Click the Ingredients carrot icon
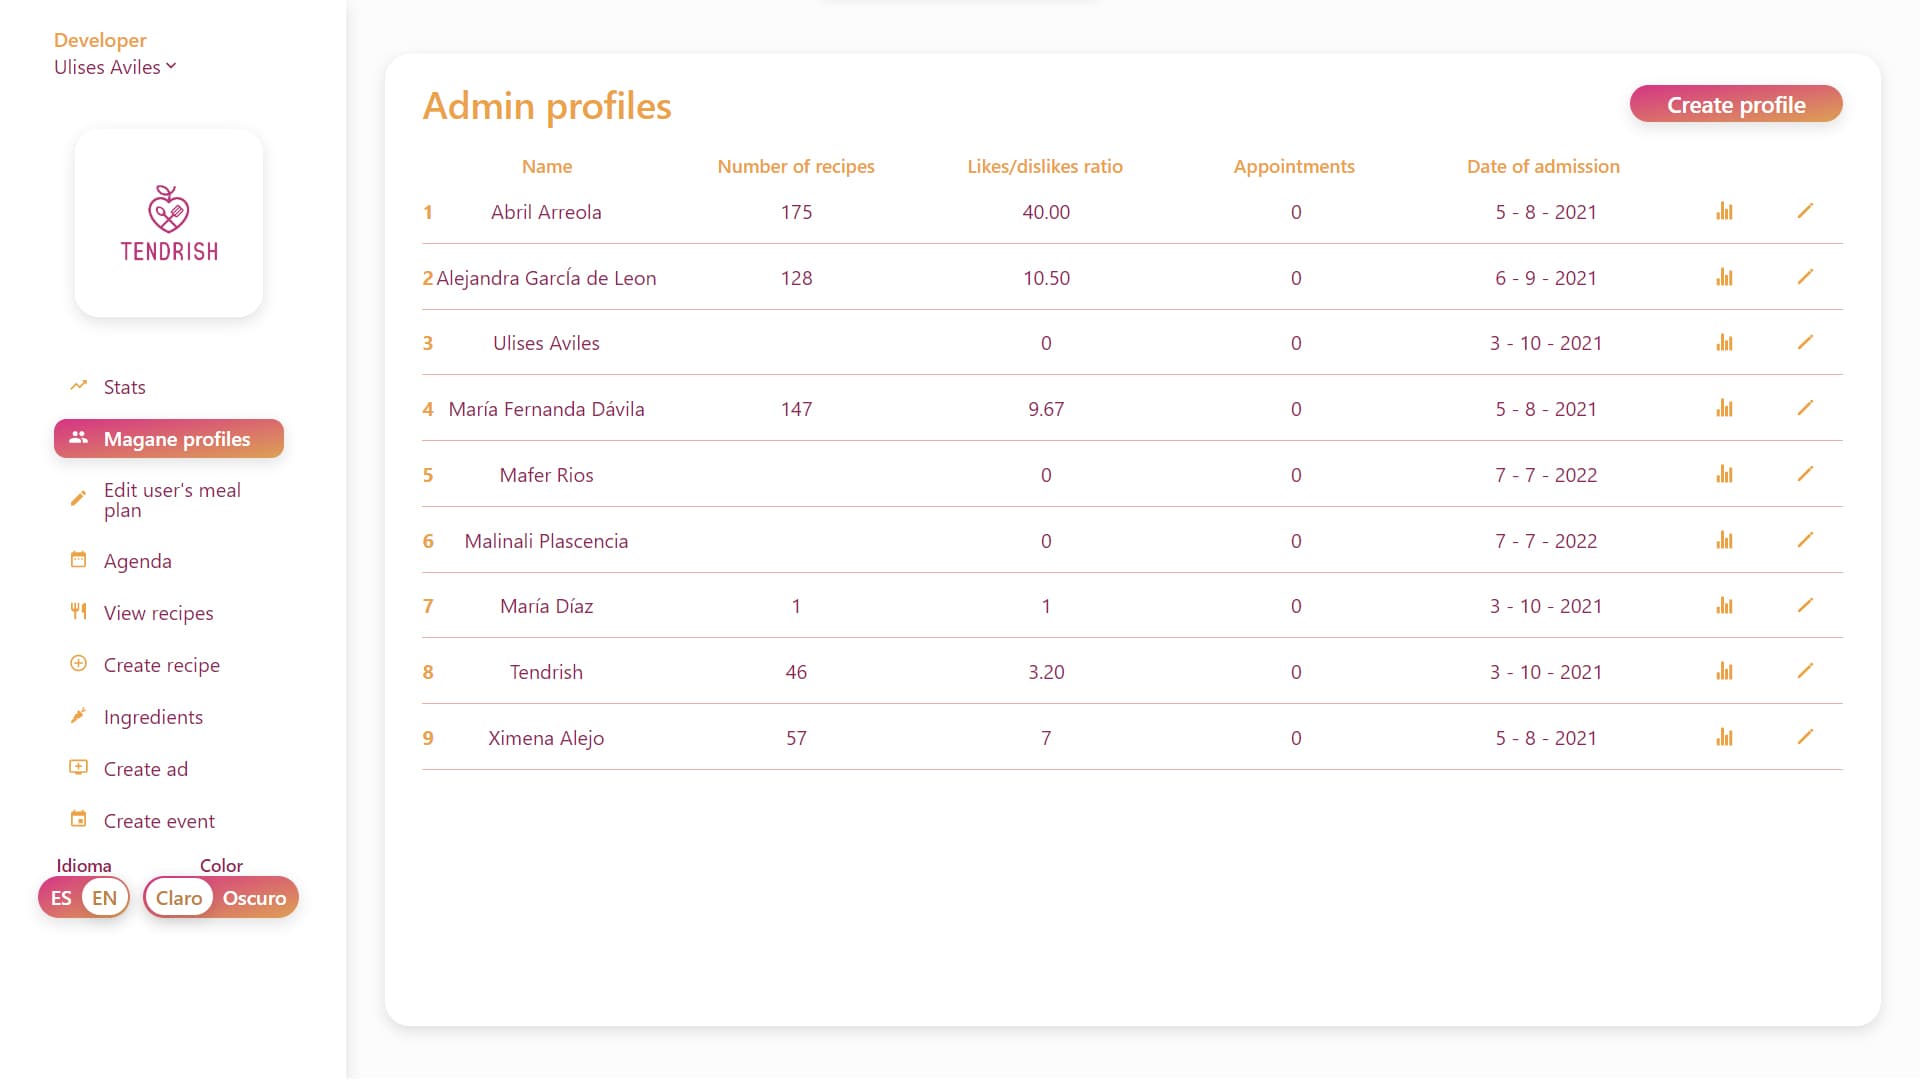The height and width of the screenshot is (1080, 1920). point(78,715)
